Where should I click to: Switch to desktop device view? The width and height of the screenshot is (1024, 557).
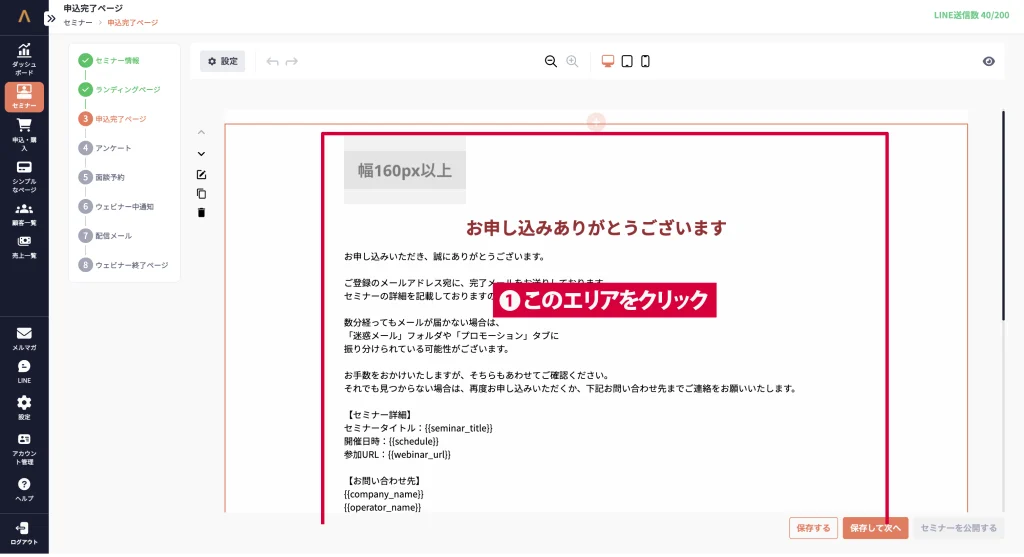point(607,61)
